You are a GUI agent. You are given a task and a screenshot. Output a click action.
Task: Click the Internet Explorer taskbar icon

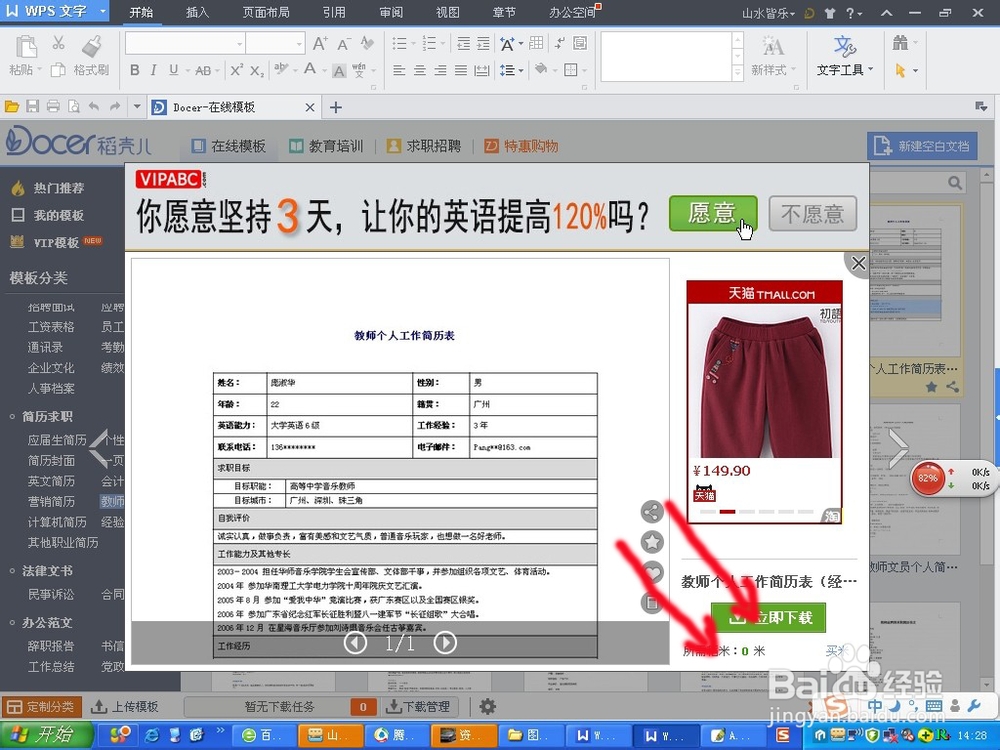click(152, 735)
